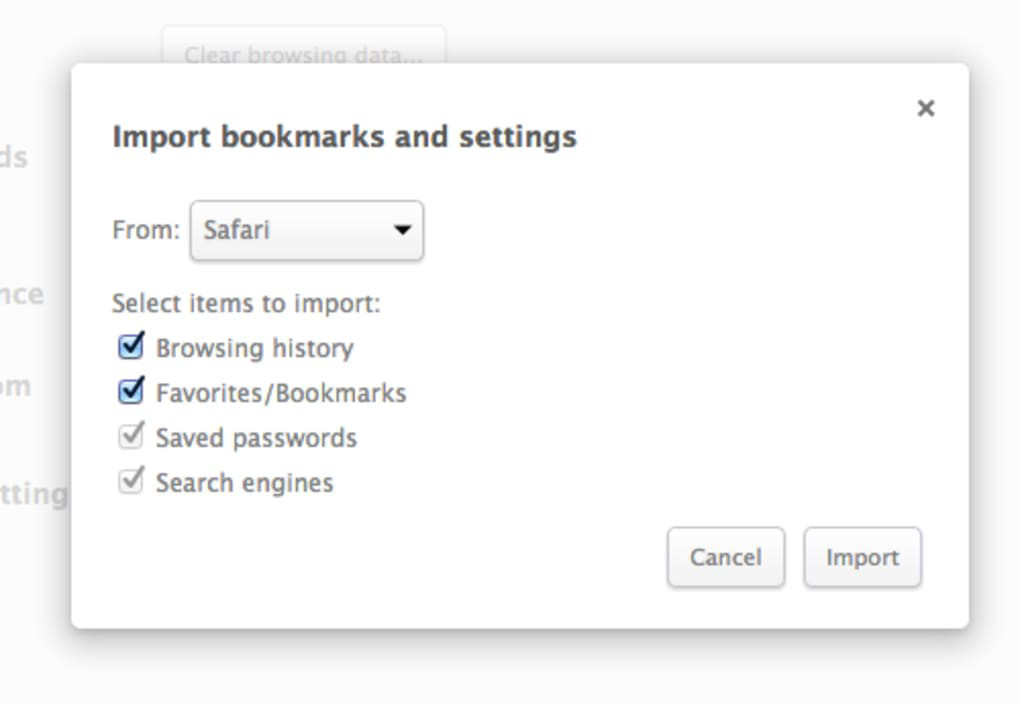Click the Import bookmarks and settings title
This screenshot has width=1020, height=704.
click(x=344, y=136)
